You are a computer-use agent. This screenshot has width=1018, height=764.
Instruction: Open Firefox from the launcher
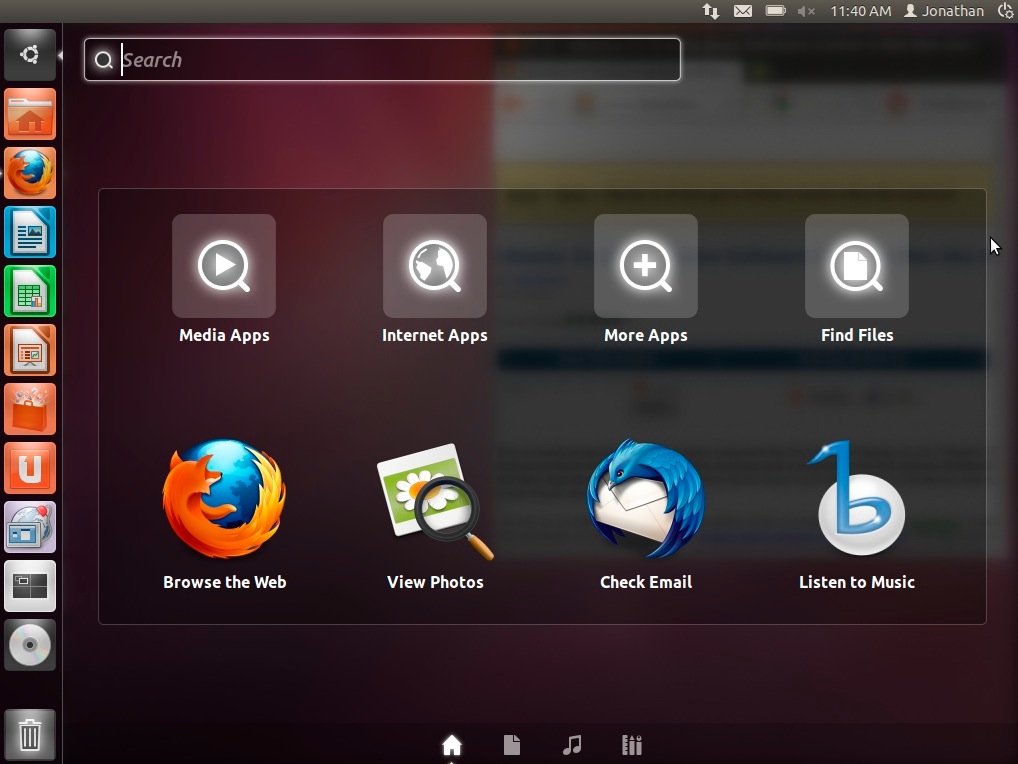point(30,172)
